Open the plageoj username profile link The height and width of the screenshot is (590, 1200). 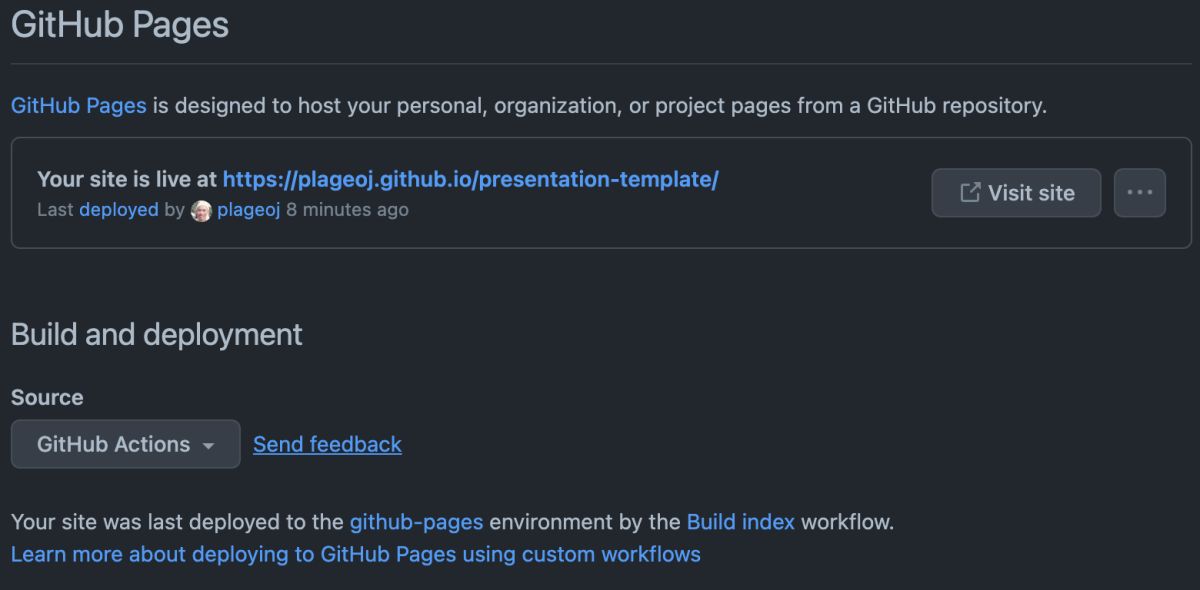pos(248,210)
